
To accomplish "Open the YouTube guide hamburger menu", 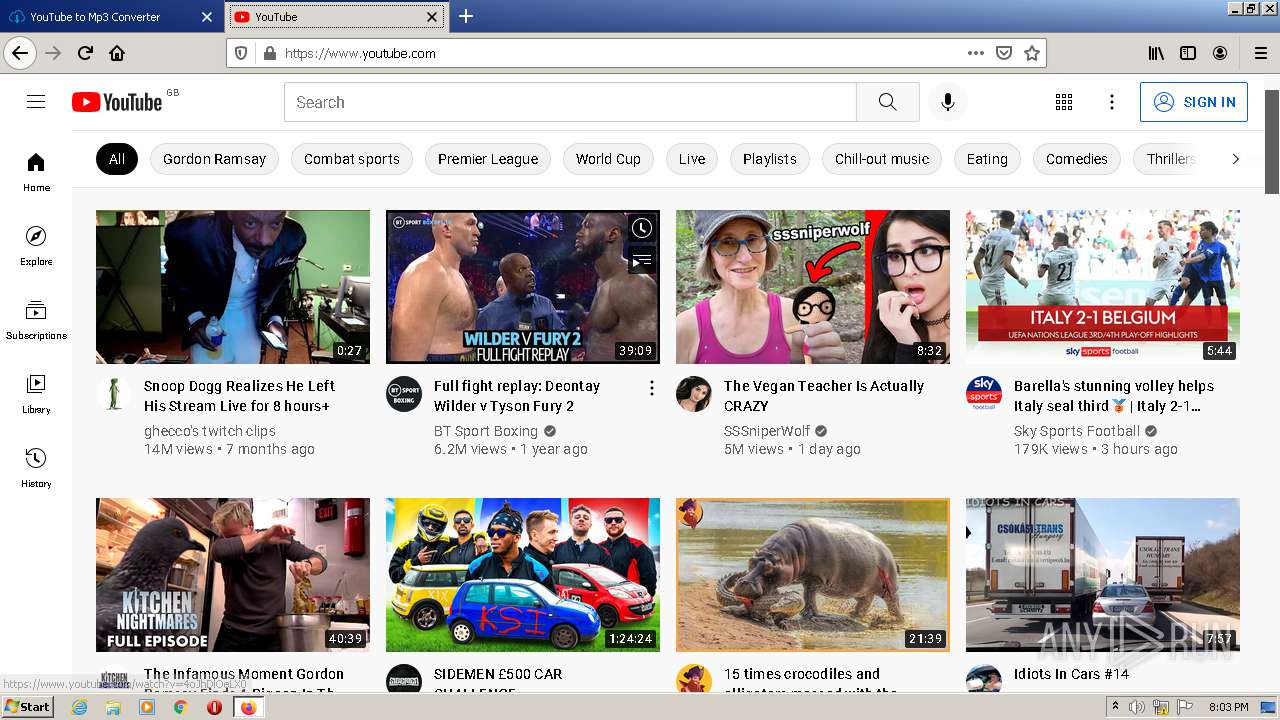I will [36, 102].
